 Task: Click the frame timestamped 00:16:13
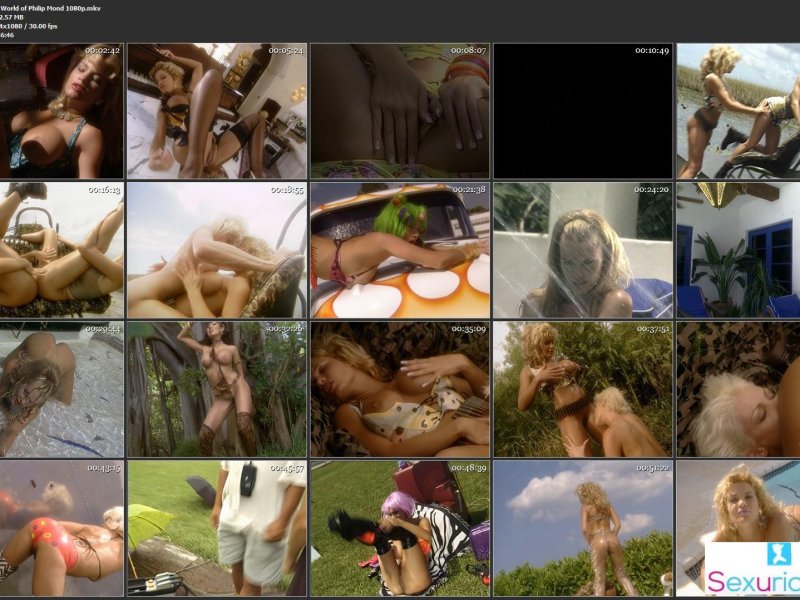(61, 250)
